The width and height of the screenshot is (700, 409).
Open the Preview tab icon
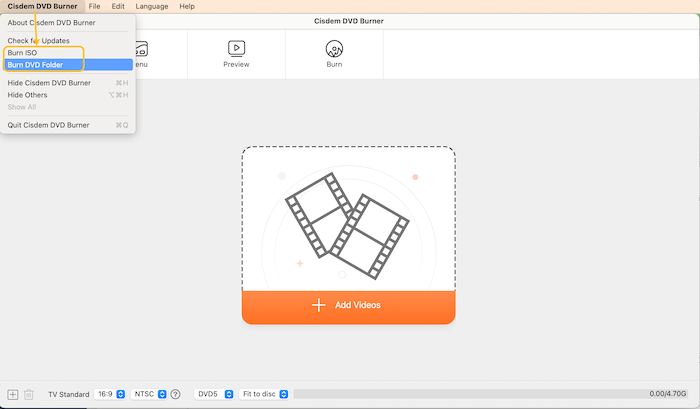[236, 48]
